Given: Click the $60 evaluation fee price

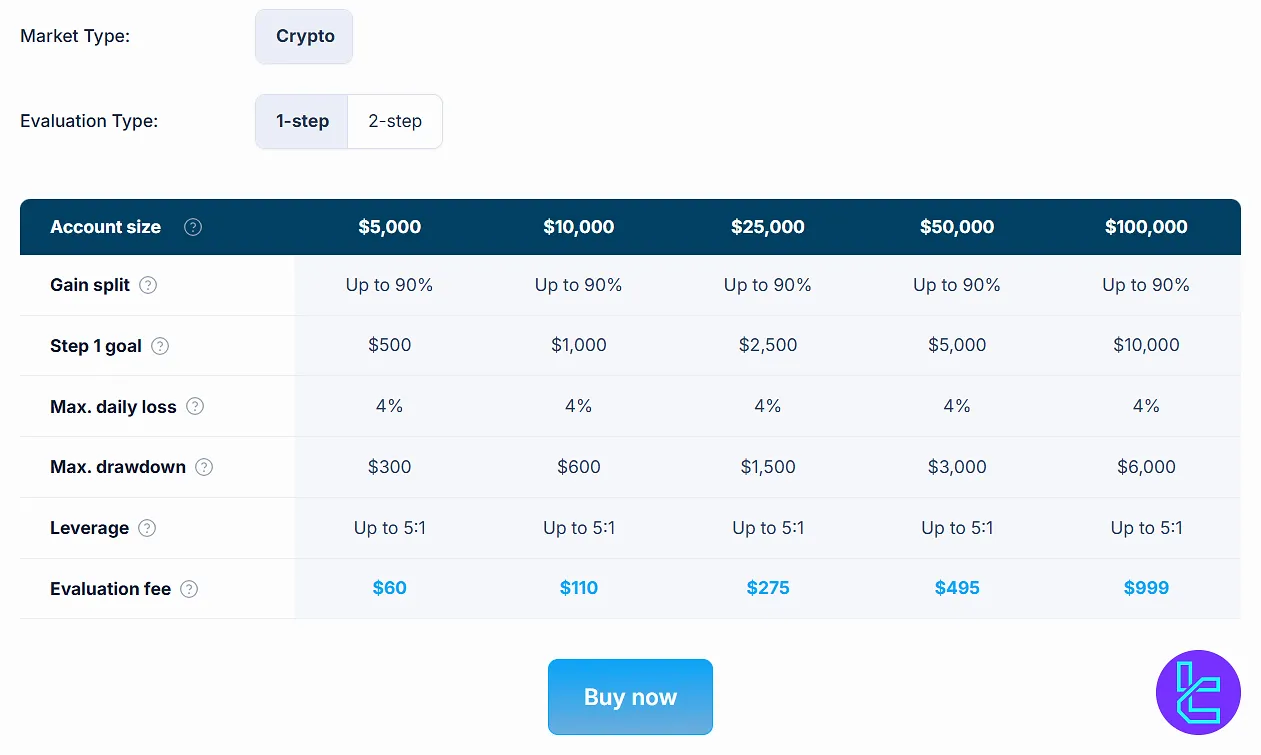Looking at the screenshot, I should pyautogui.click(x=389, y=588).
